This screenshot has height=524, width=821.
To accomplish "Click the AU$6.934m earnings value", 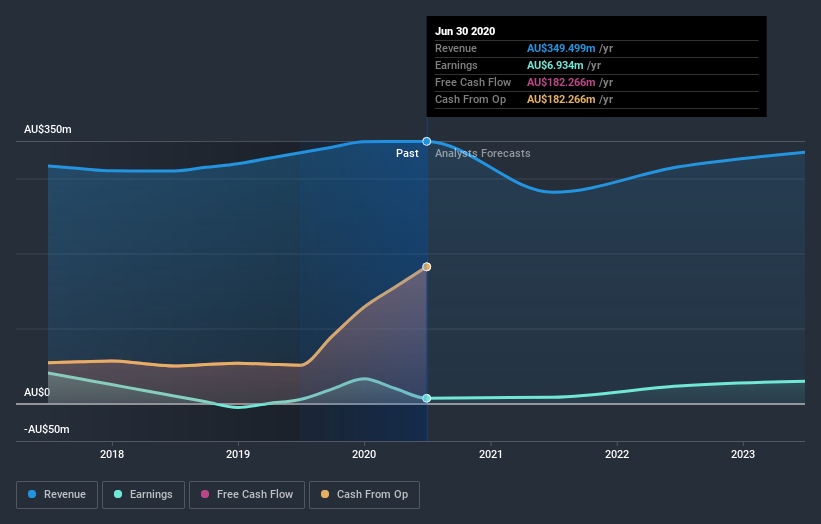I will (x=555, y=65).
